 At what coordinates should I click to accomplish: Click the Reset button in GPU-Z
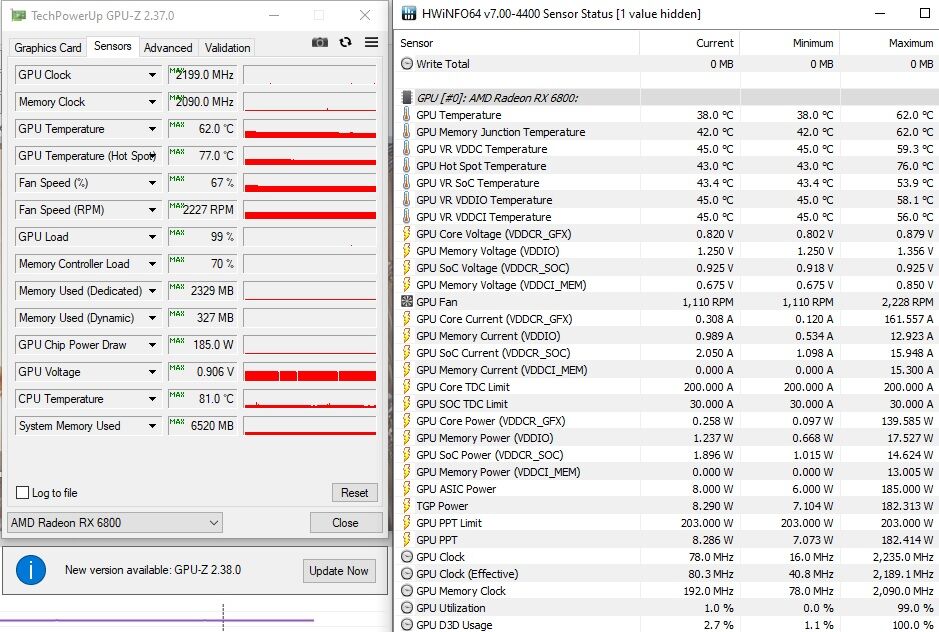[355, 492]
